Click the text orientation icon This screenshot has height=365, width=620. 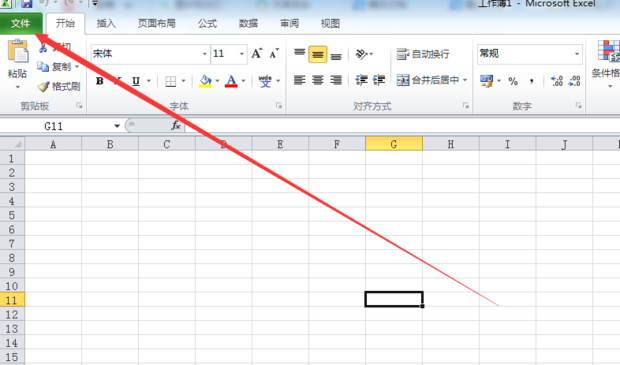[x=362, y=54]
